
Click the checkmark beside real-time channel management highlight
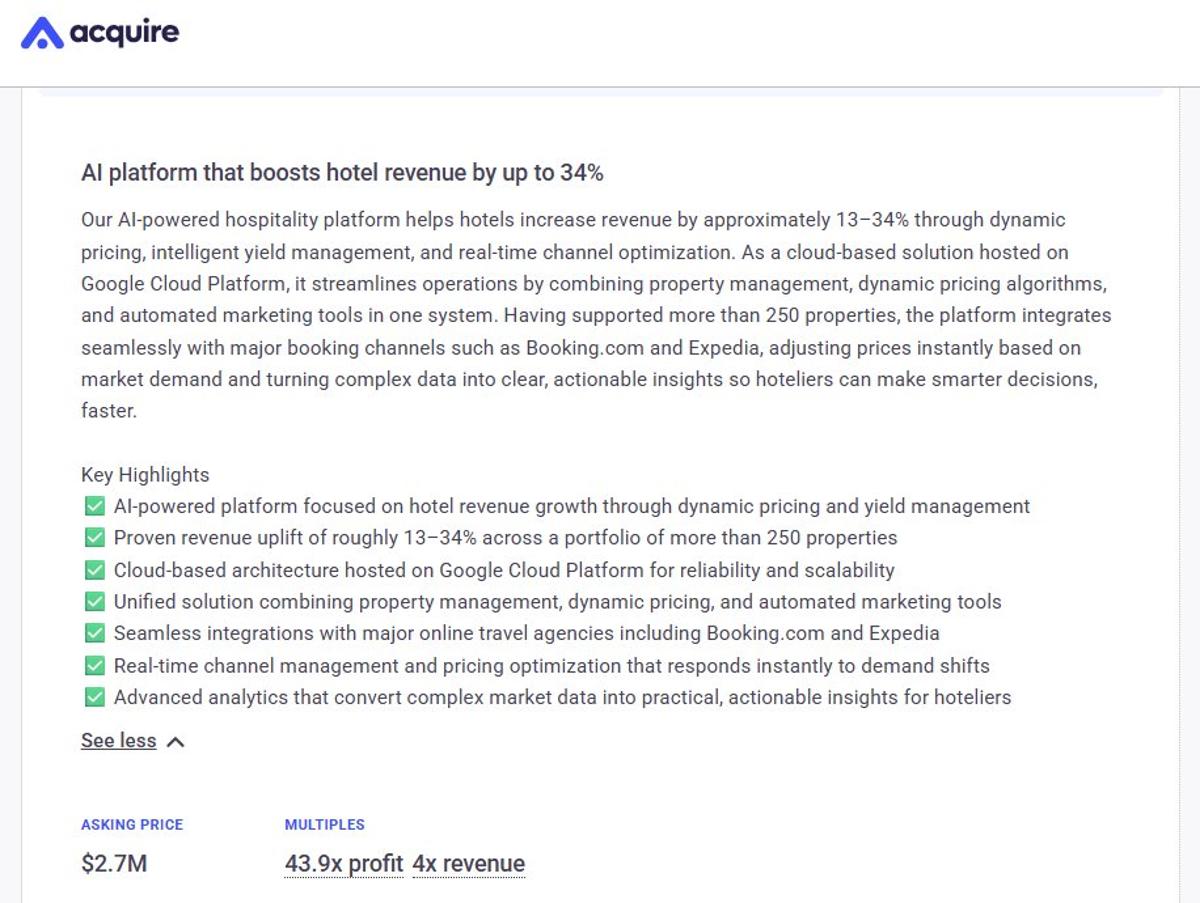click(94, 666)
